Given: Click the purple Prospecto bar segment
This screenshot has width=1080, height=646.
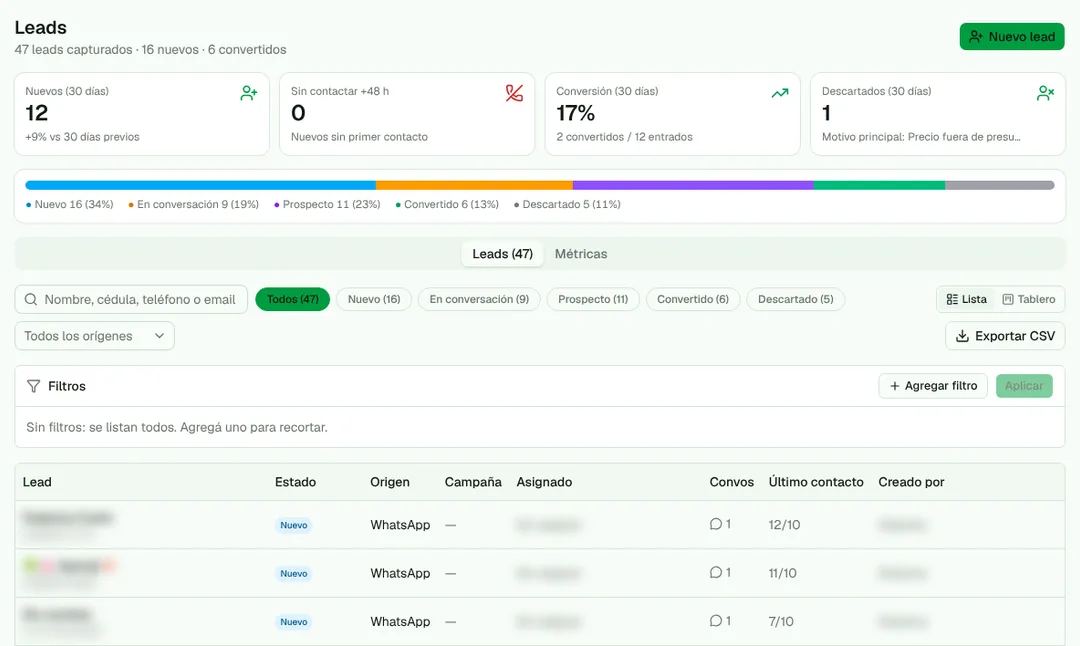Looking at the screenshot, I should [693, 185].
